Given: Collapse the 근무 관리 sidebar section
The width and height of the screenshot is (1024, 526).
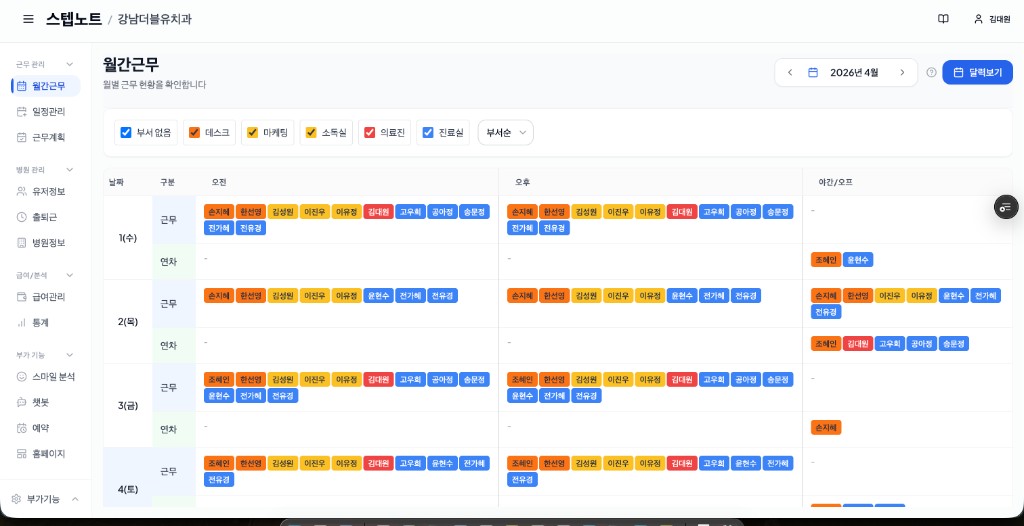Looking at the screenshot, I should [x=44, y=64].
